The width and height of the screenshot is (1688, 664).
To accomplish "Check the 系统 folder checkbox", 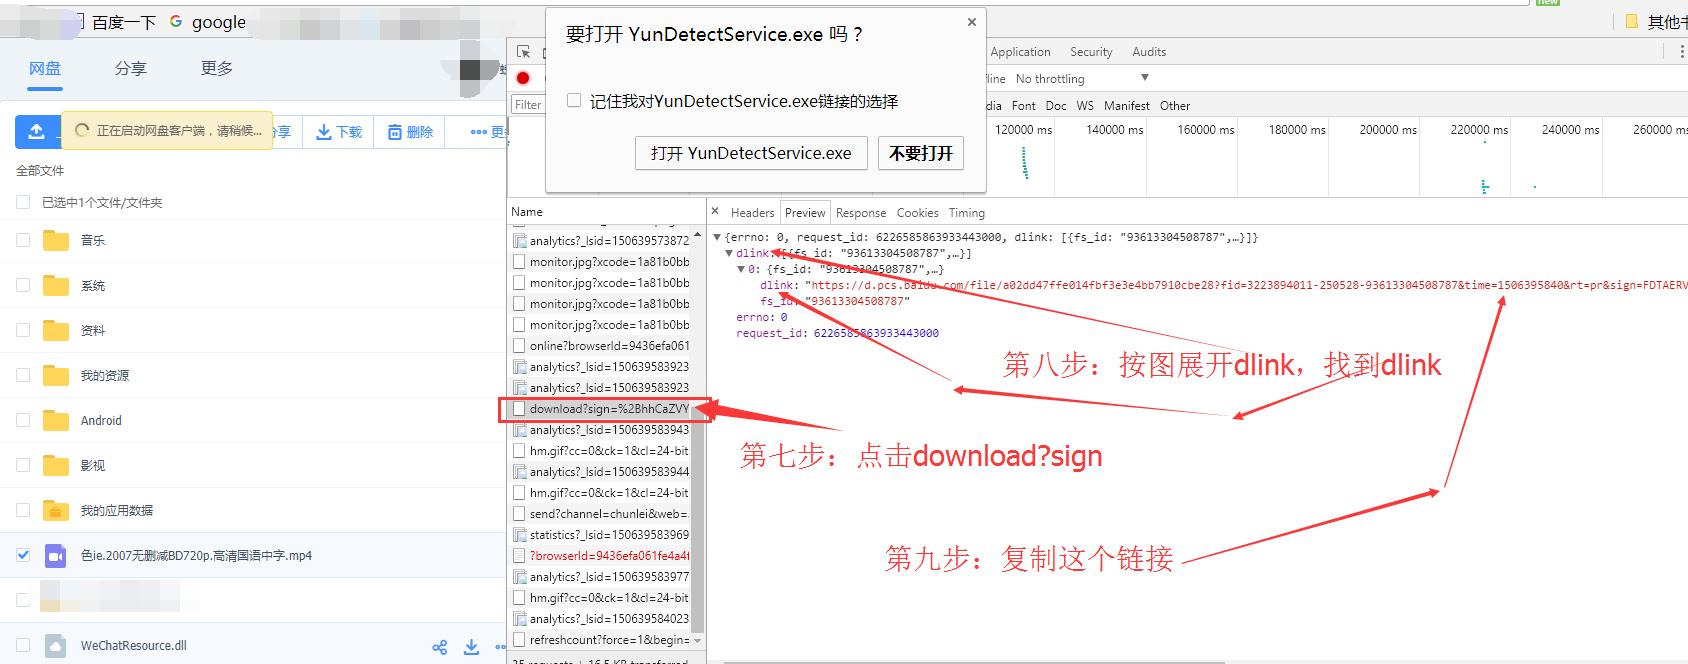I will click(x=23, y=285).
